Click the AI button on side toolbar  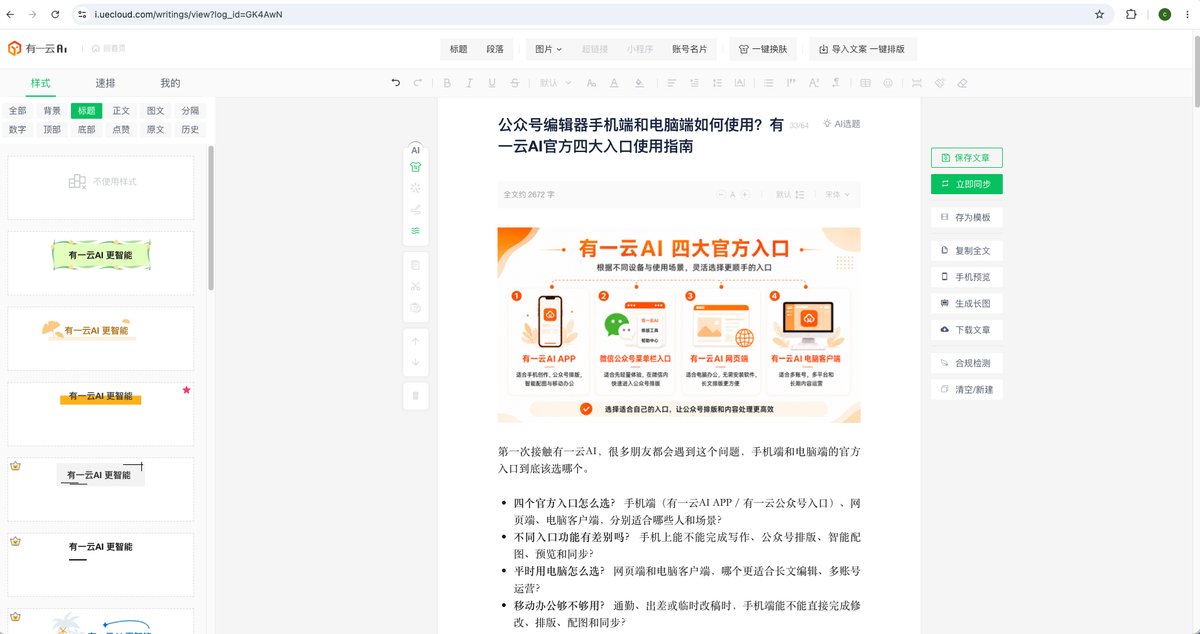[x=416, y=150]
